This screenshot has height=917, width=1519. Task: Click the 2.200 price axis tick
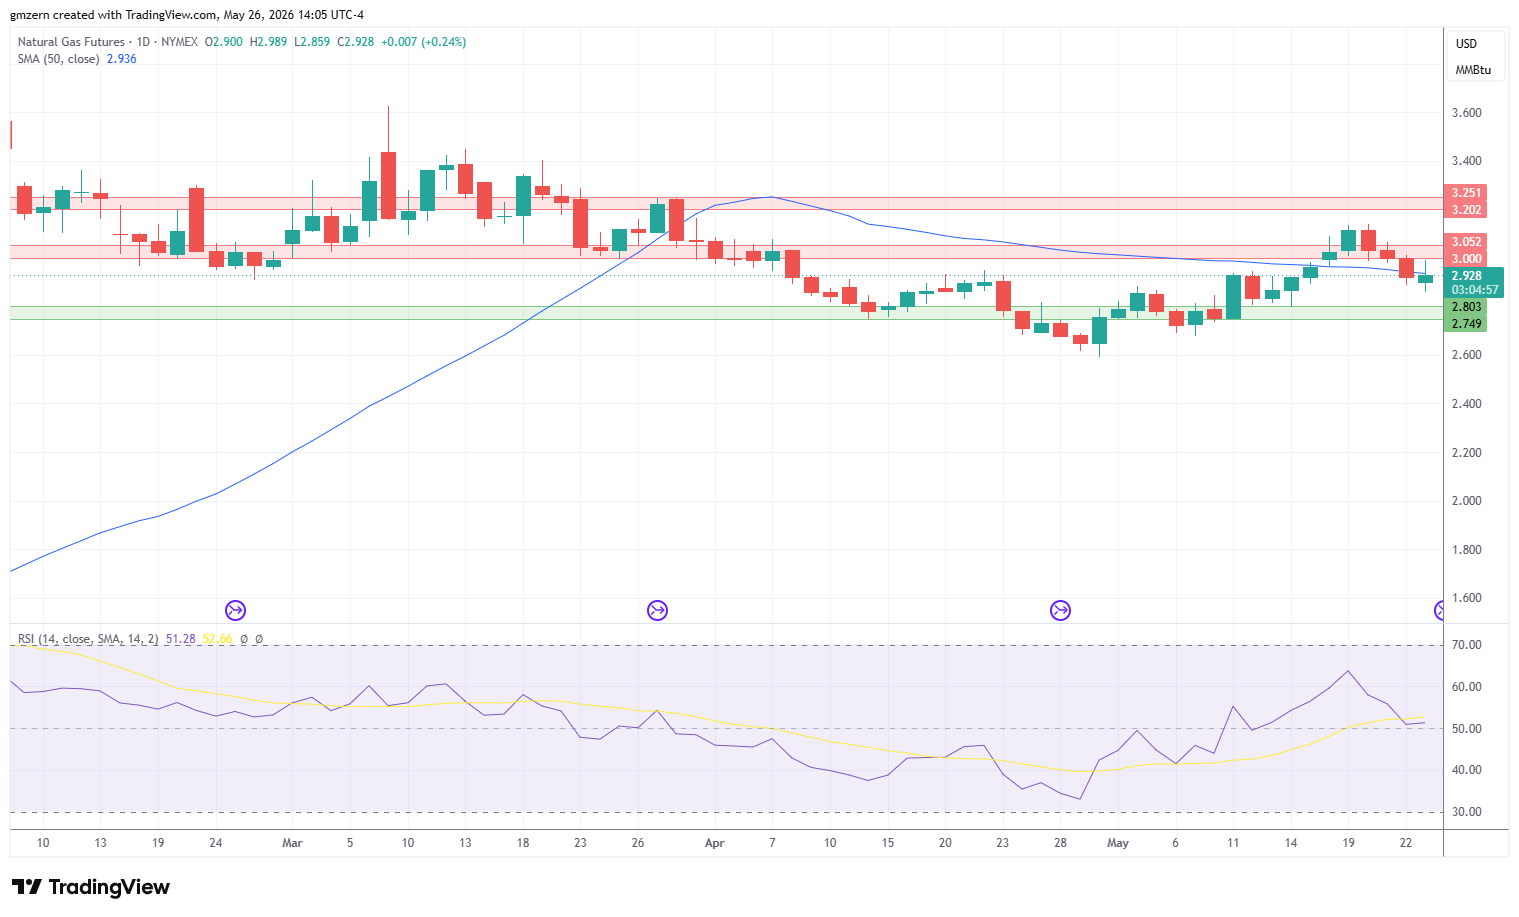pyautogui.click(x=1466, y=453)
